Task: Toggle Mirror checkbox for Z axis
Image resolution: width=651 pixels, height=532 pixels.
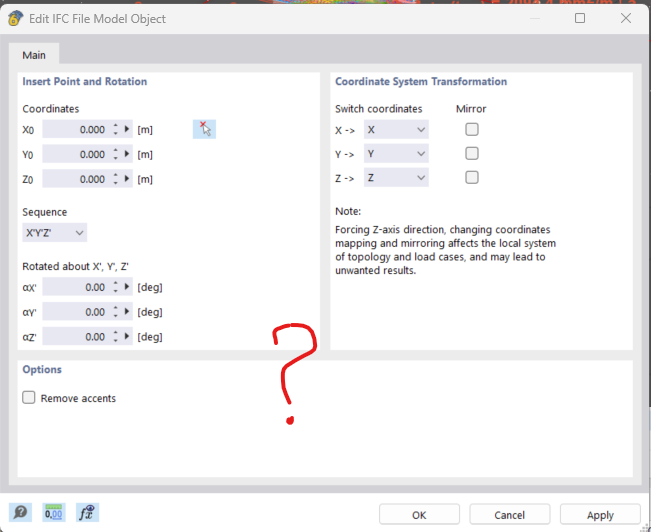Action: tap(472, 177)
